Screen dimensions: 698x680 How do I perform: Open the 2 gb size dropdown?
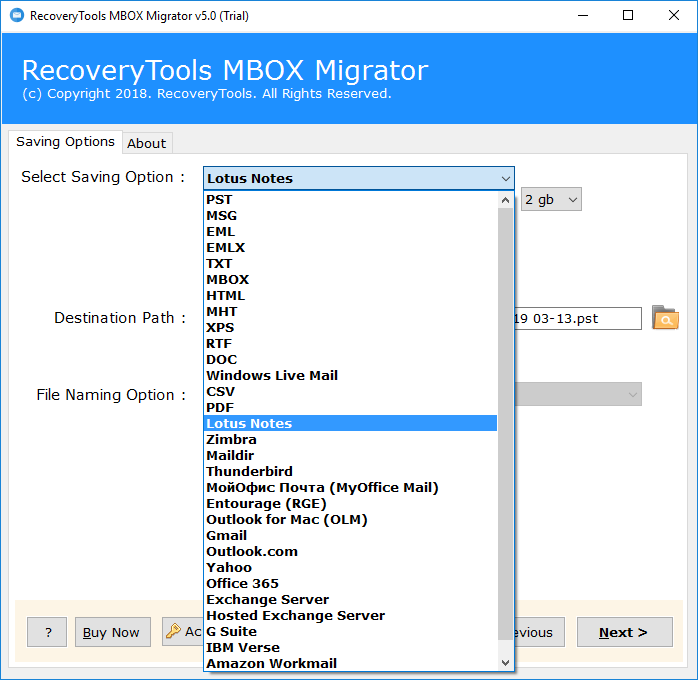[551, 199]
